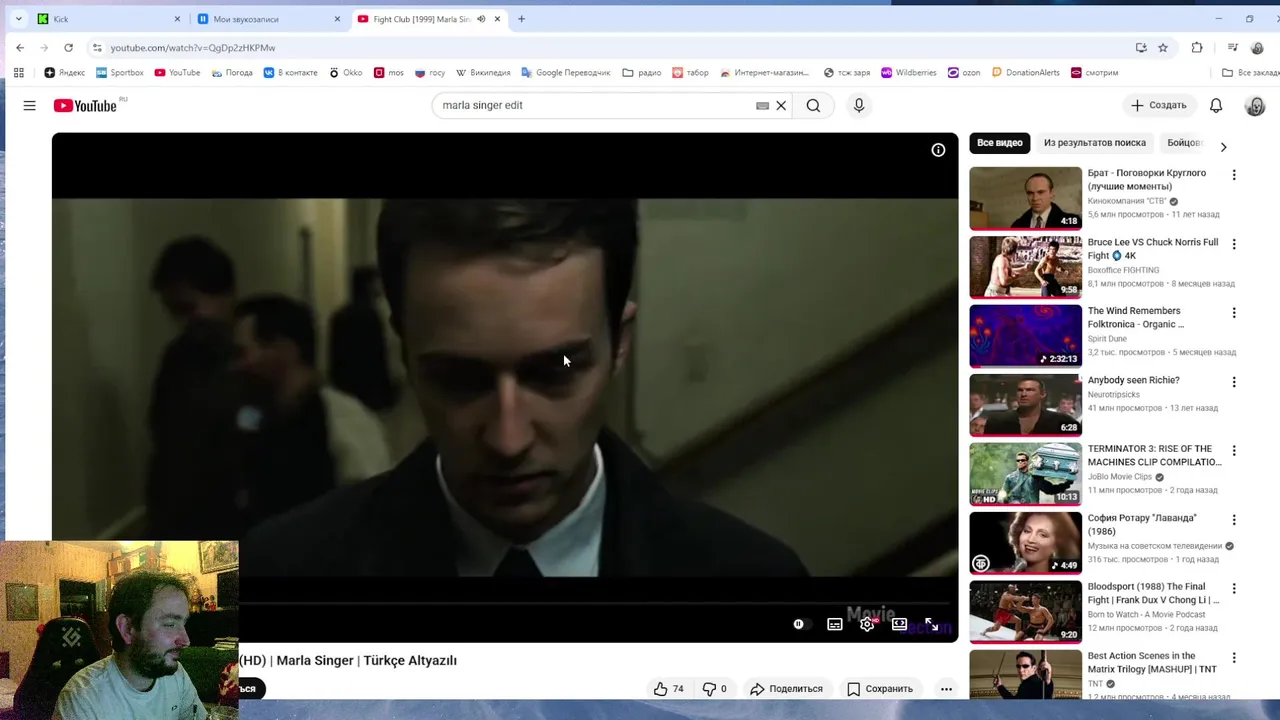The image size is (1280, 720).
Task: Select the Из результатов поиска chip
Action: coord(1095,143)
